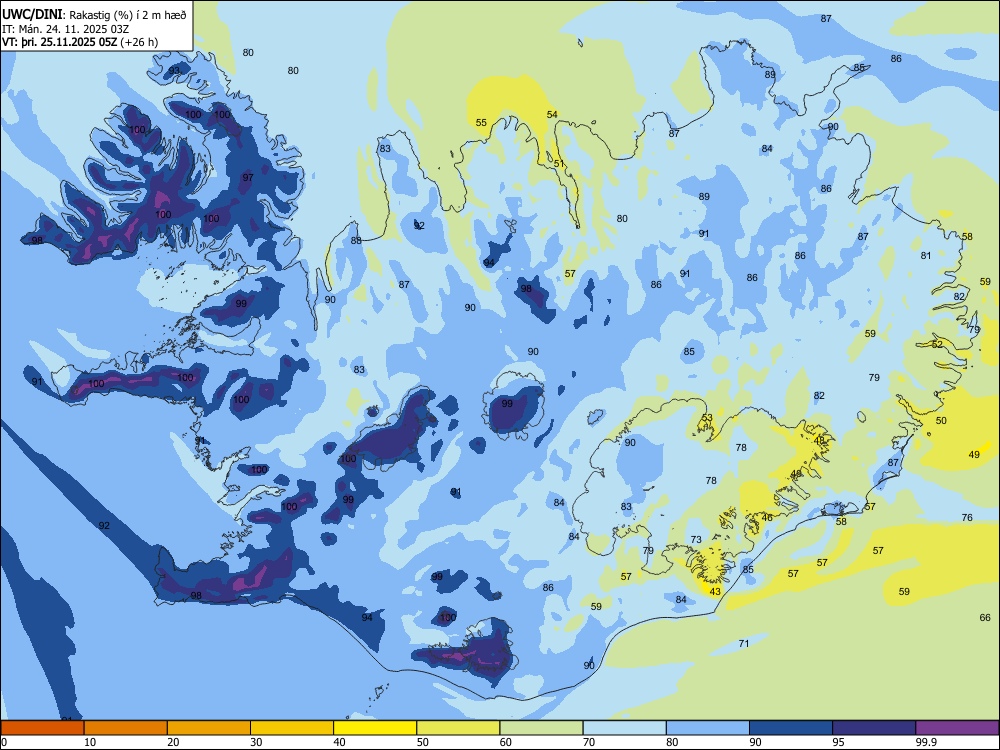Click the humidity value '81' on the map

[926, 256]
